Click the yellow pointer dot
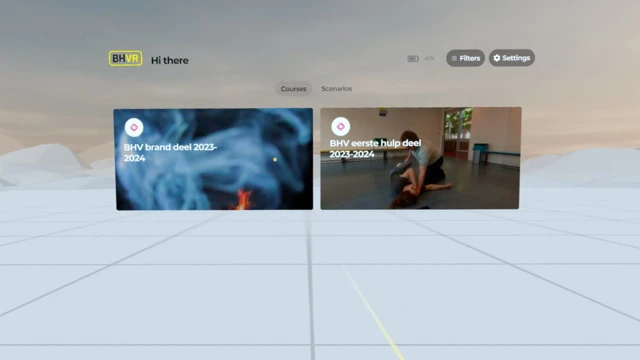The image size is (640, 360). (x=275, y=160)
